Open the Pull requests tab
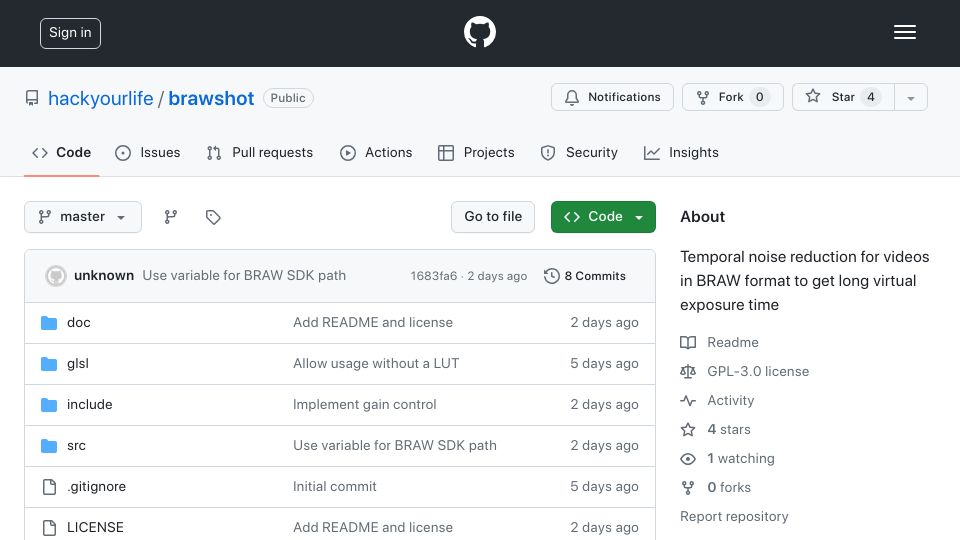Screen dimensions: 960x540 click(x=260, y=152)
